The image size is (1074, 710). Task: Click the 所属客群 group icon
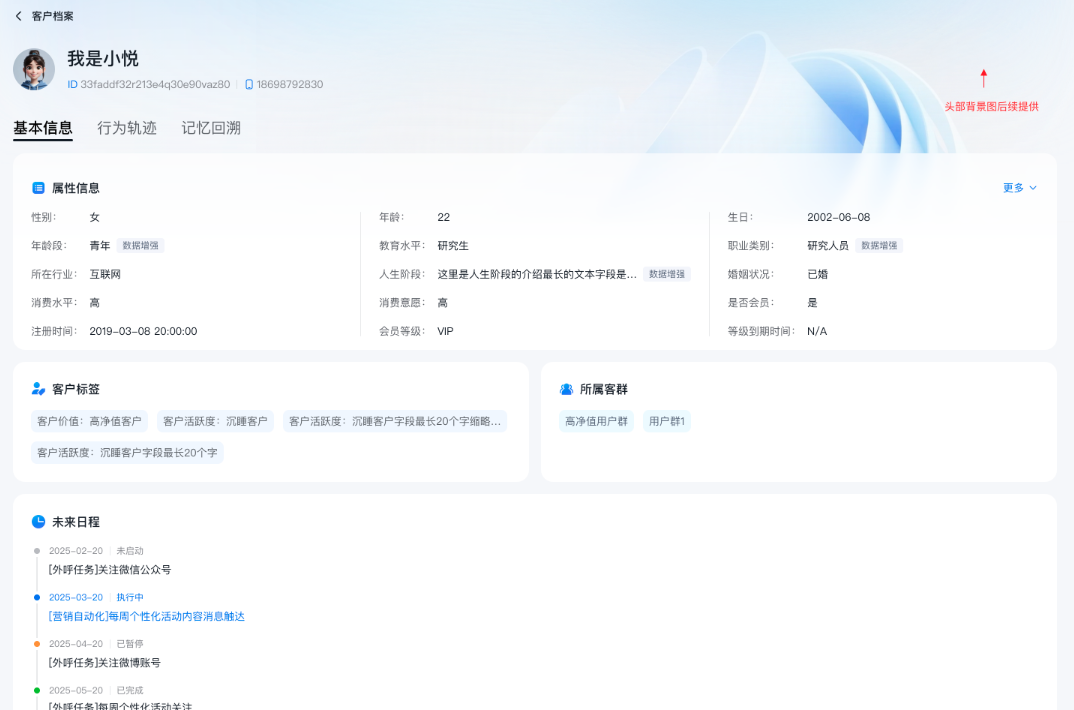[569, 389]
